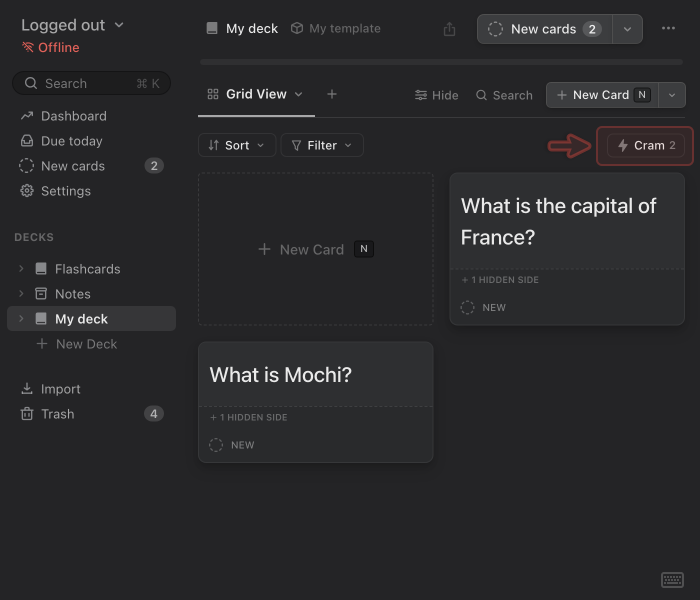The image size is (700, 600).
Task: Open Trash in the sidebar
Action: click(57, 414)
